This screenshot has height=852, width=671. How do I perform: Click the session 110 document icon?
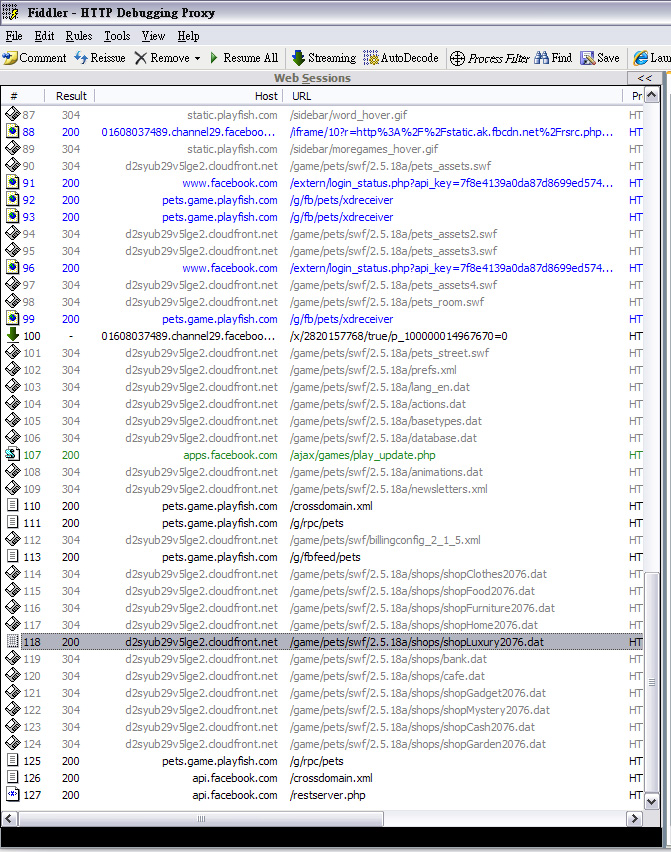point(12,505)
